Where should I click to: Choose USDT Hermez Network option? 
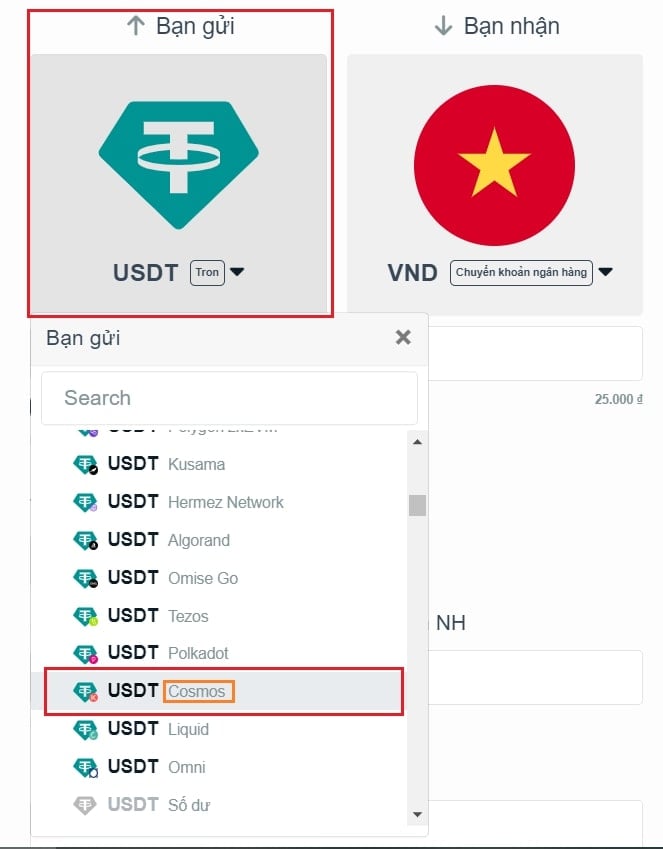(x=224, y=502)
